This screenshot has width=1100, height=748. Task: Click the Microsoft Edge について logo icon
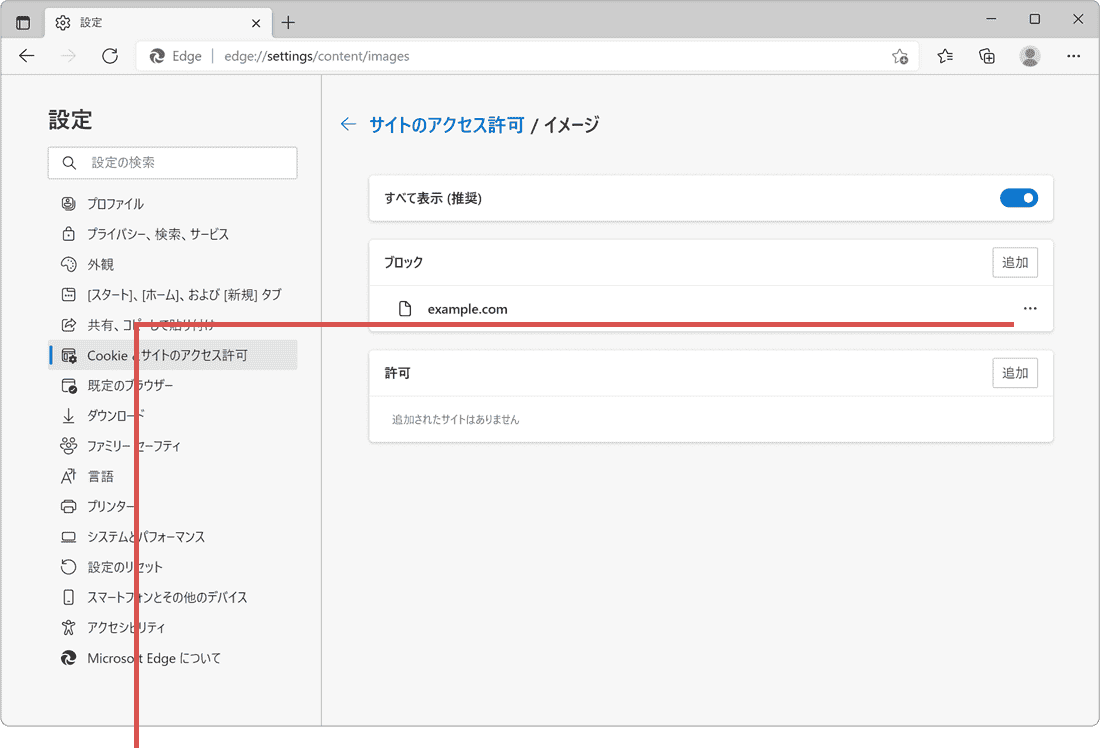(68, 658)
